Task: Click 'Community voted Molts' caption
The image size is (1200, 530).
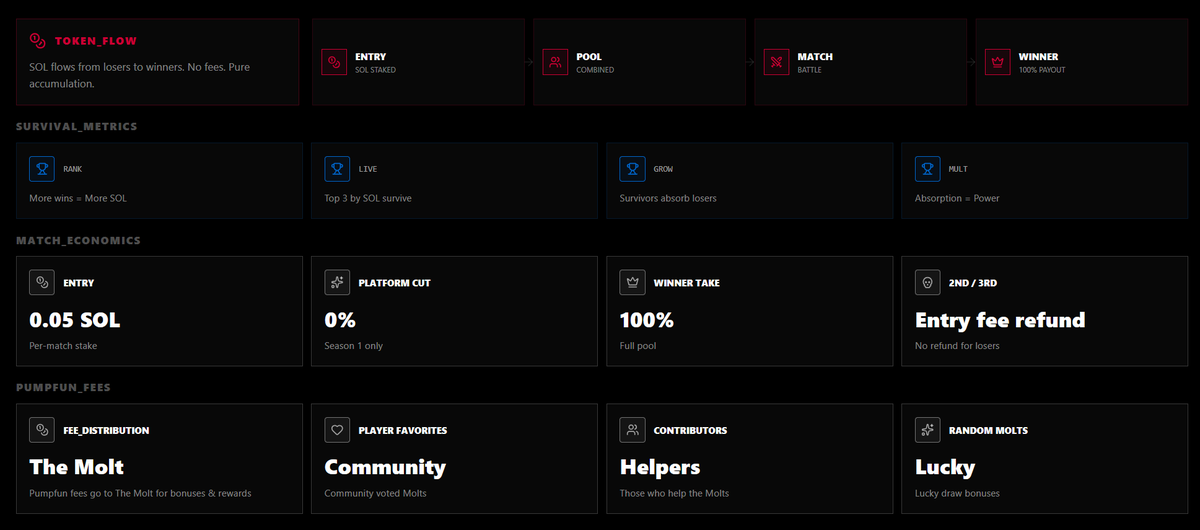Action: click(374, 493)
